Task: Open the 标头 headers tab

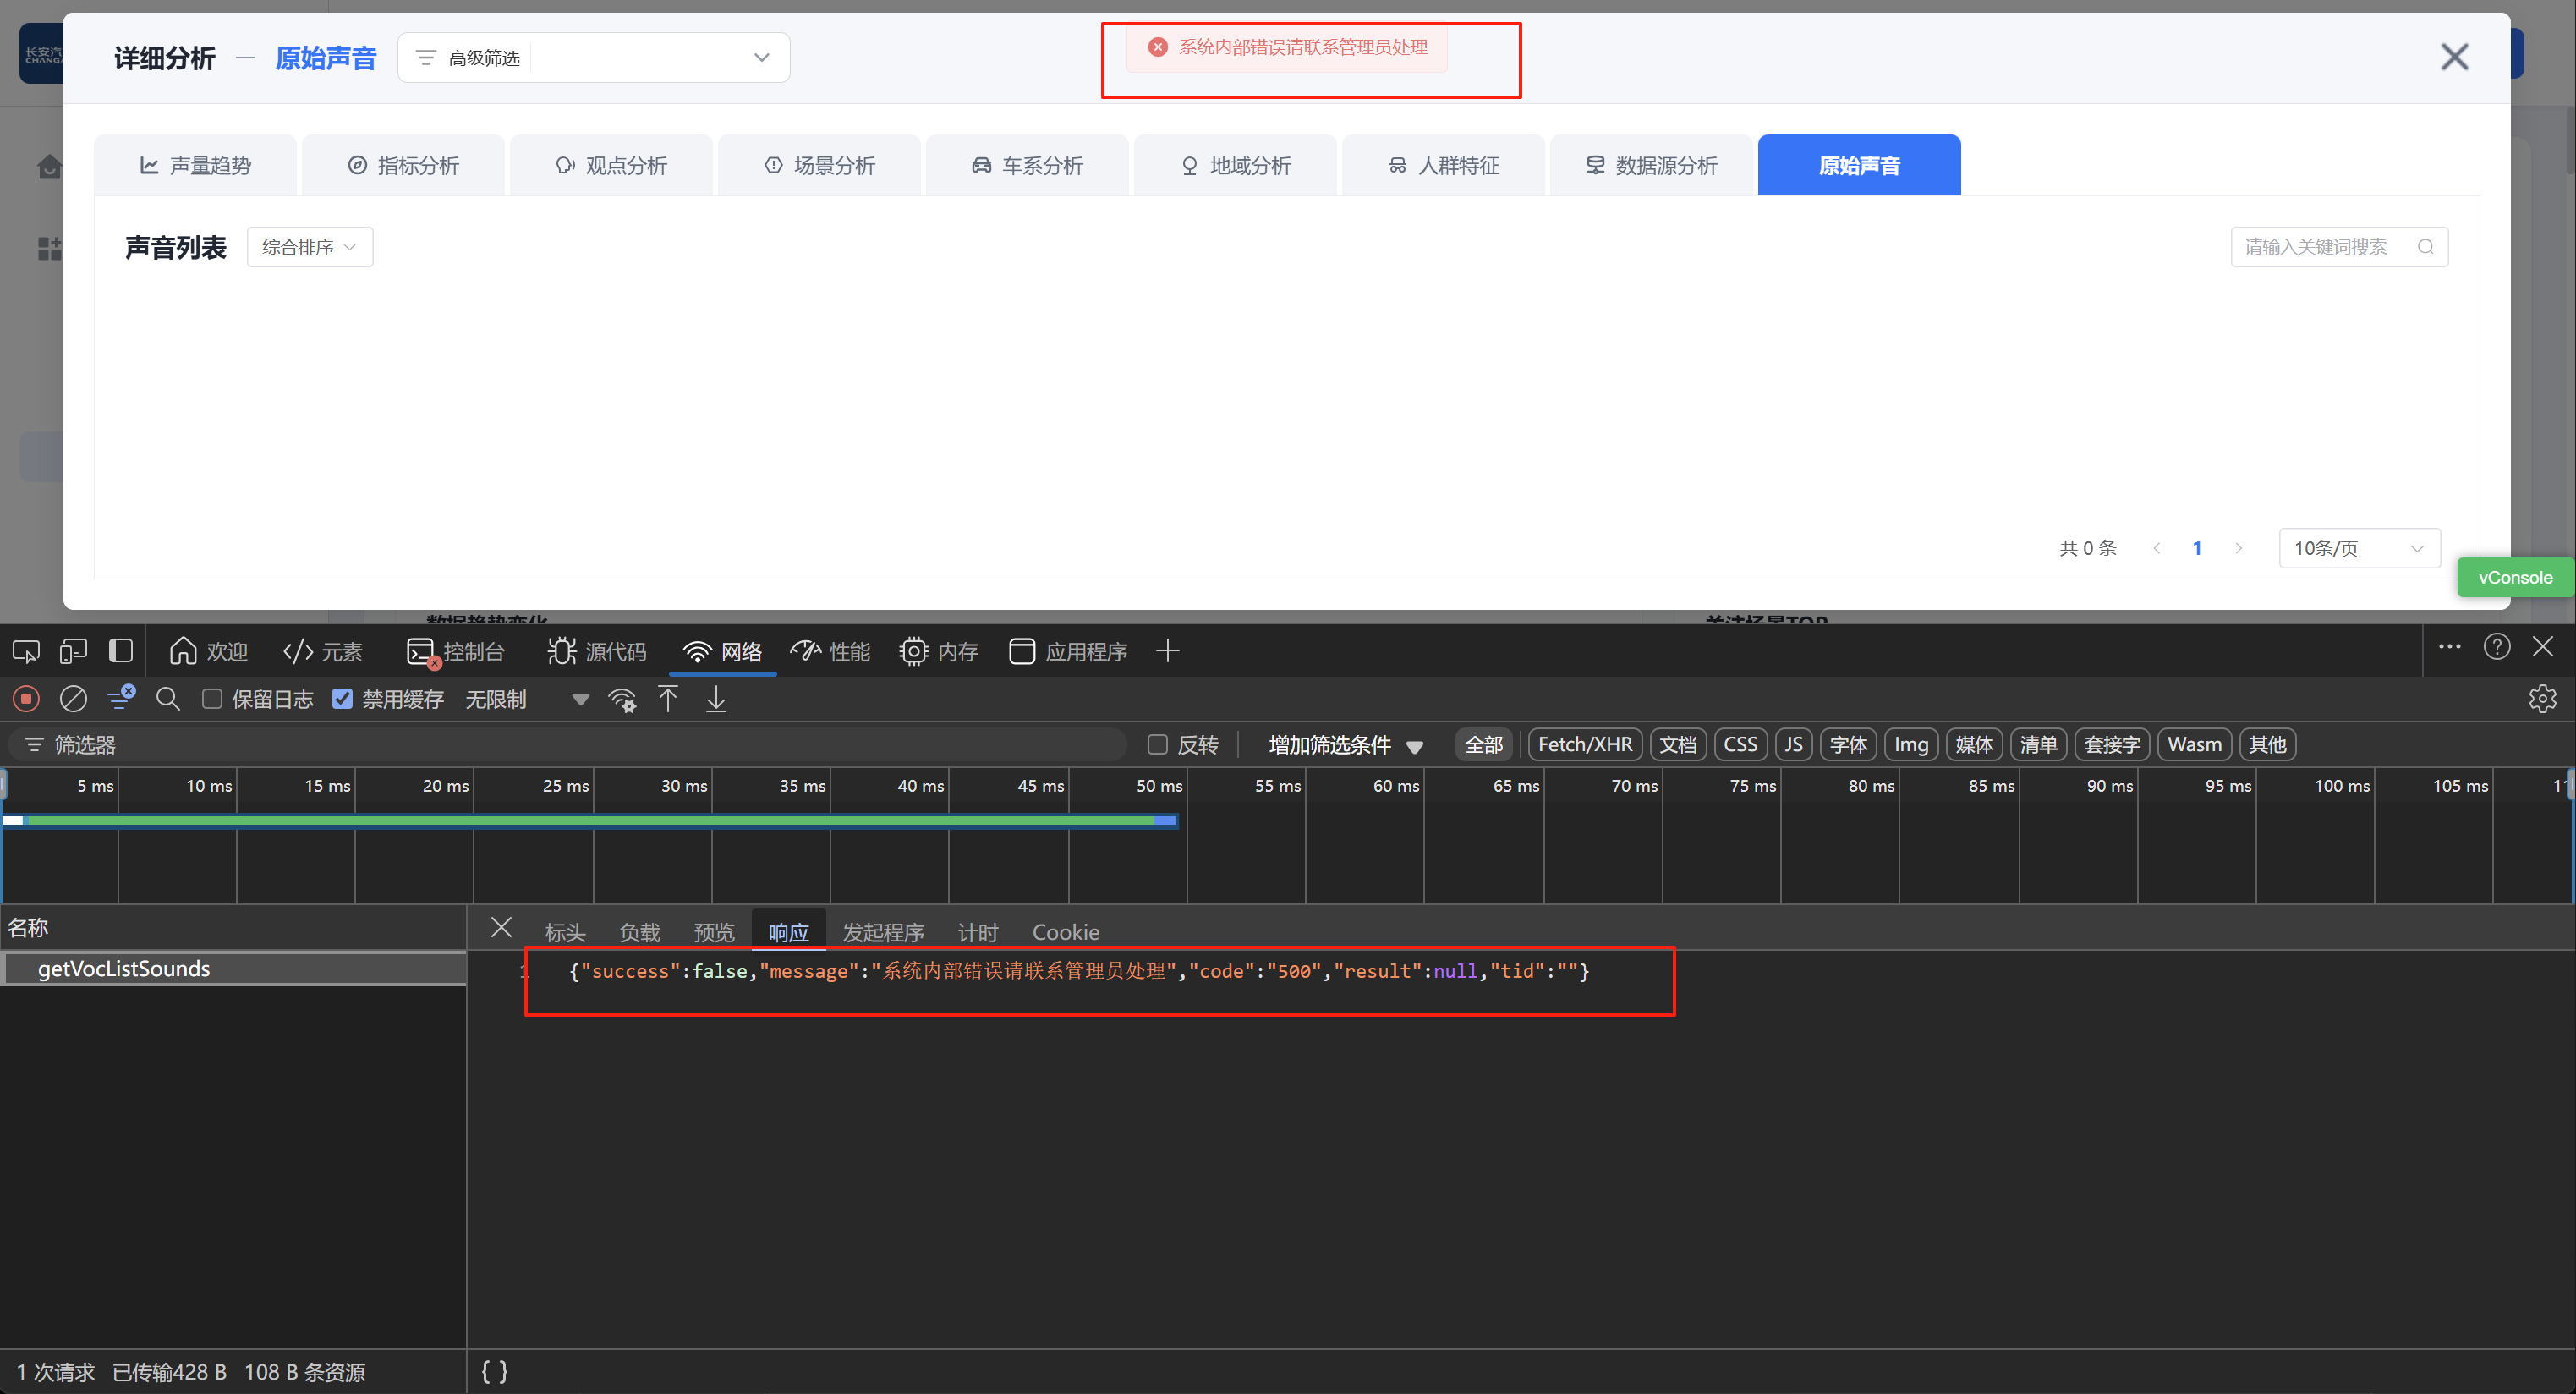Action: (x=565, y=932)
